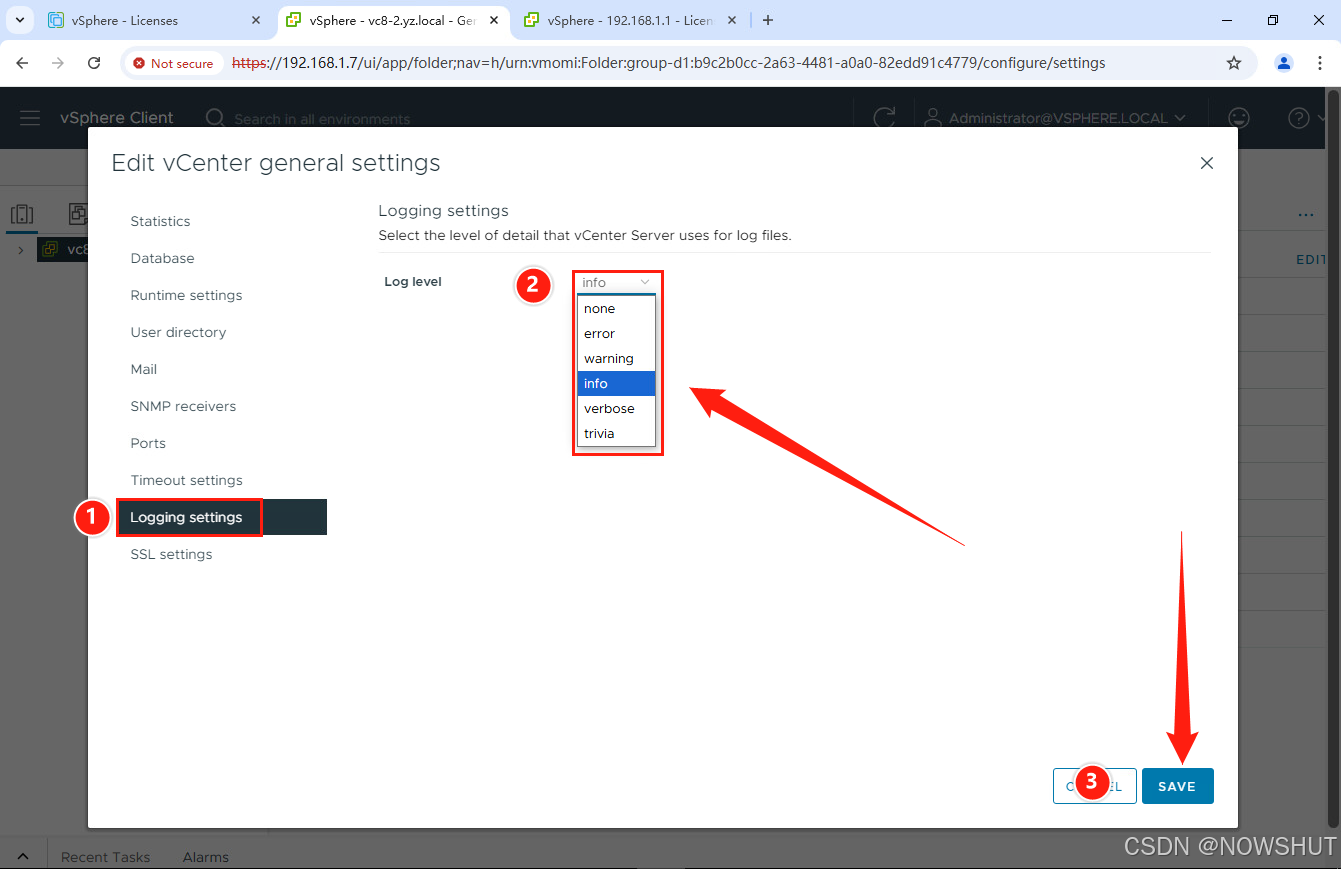Go to User directory settings

(178, 332)
